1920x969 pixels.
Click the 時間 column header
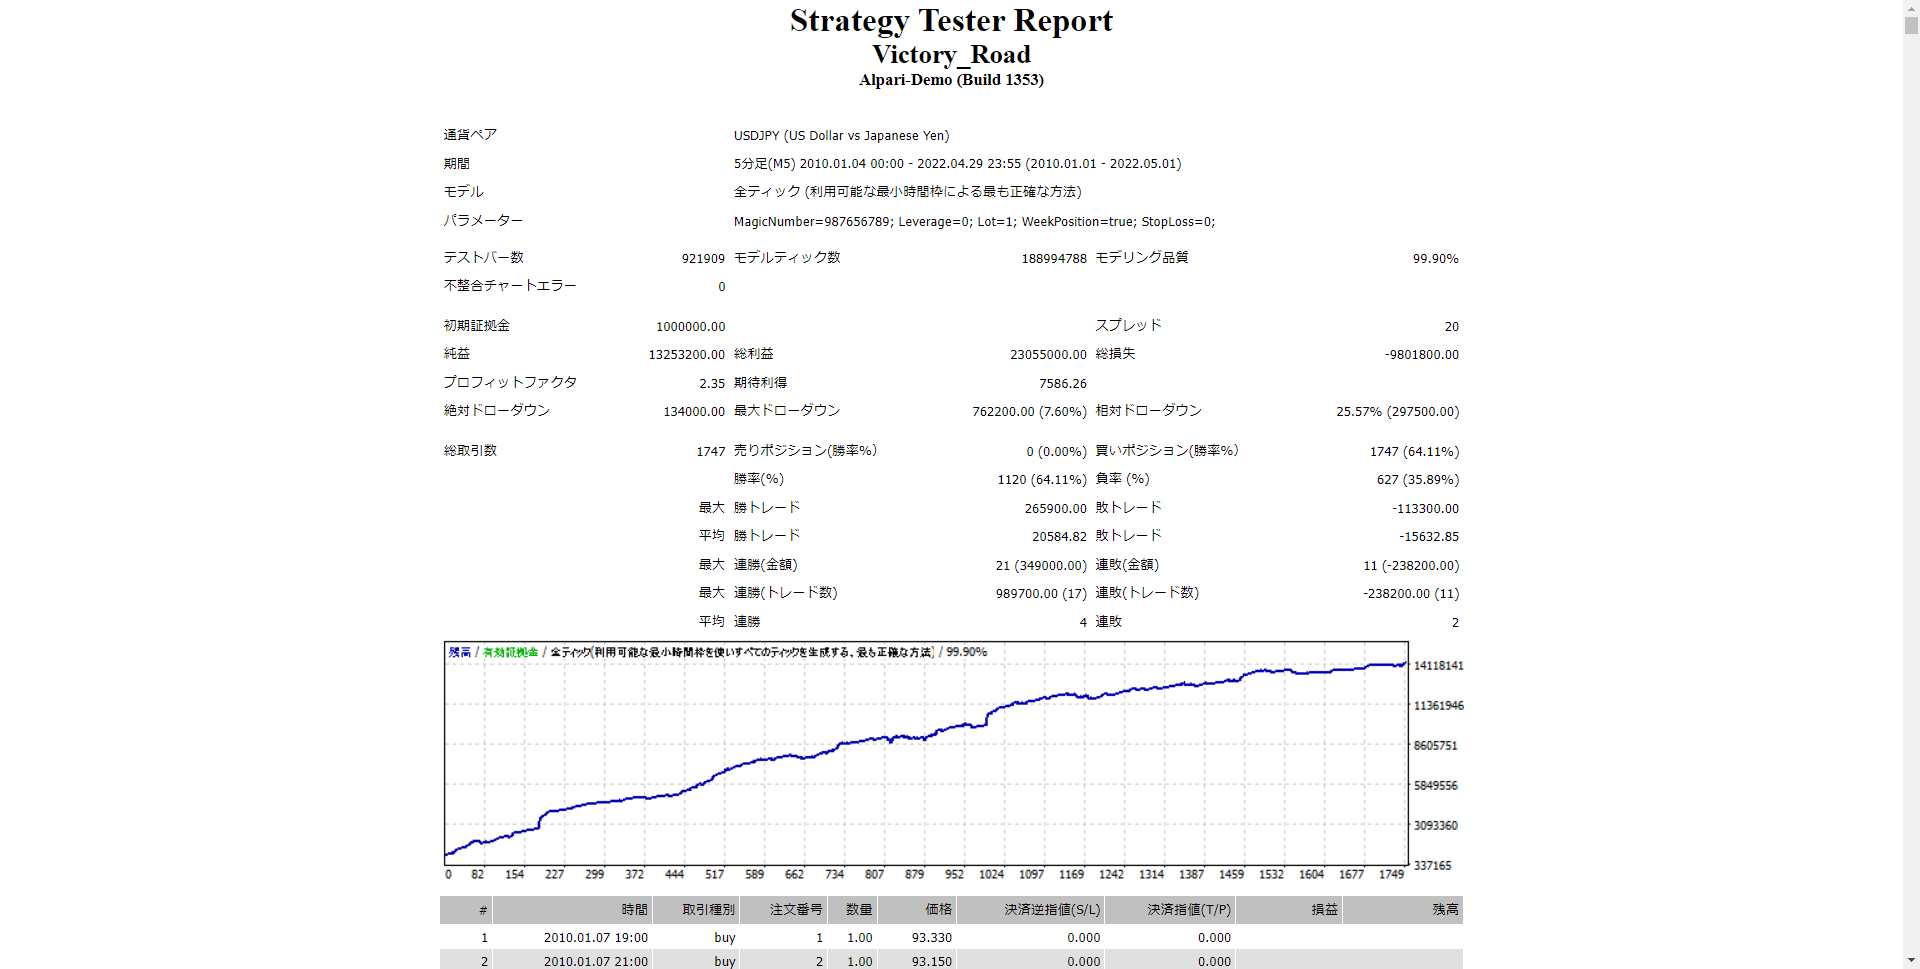coord(634,910)
